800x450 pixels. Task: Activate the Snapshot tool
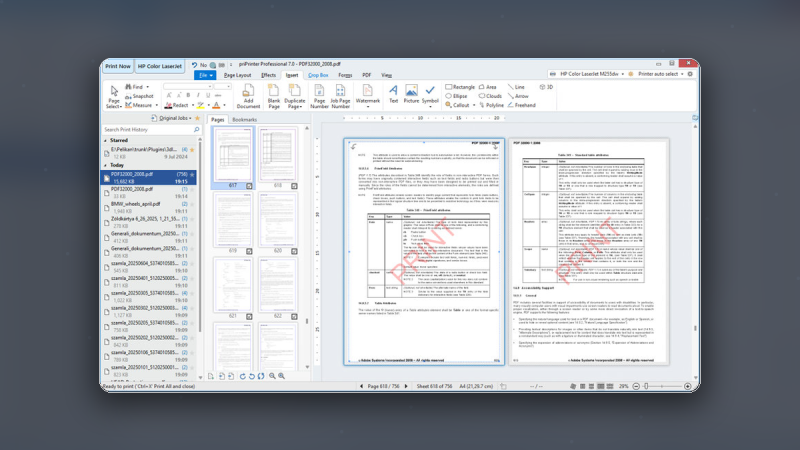point(139,96)
